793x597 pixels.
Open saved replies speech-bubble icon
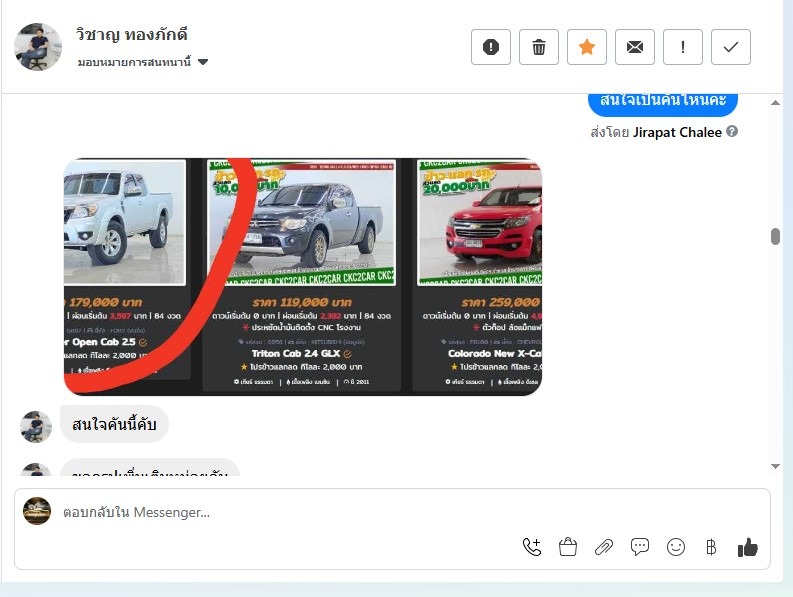pos(640,547)
